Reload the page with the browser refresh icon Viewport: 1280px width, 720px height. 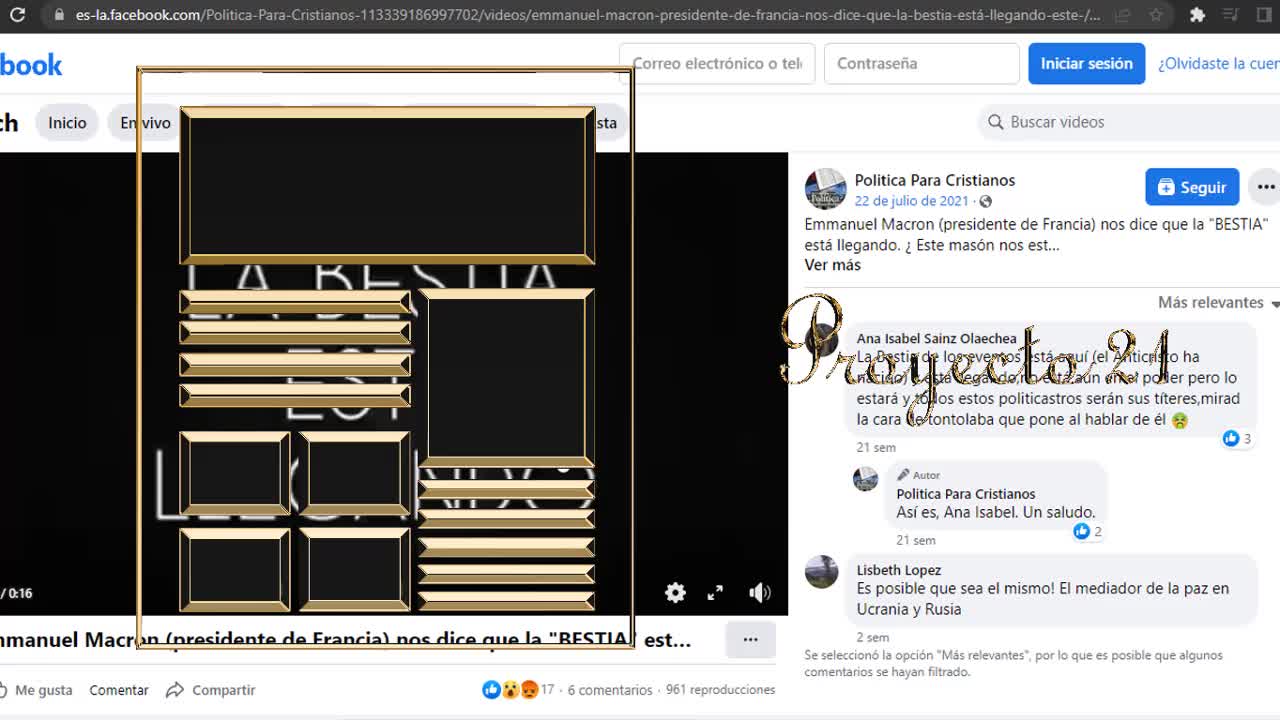tap(17, 15)
